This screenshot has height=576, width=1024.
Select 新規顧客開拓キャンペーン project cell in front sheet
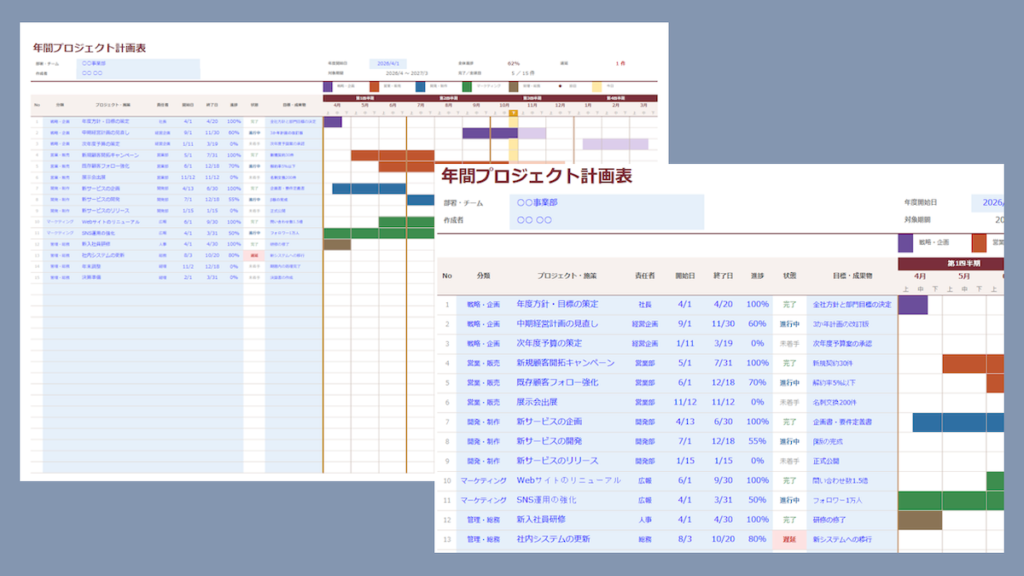pyautogui.click(x=566, y=363)
